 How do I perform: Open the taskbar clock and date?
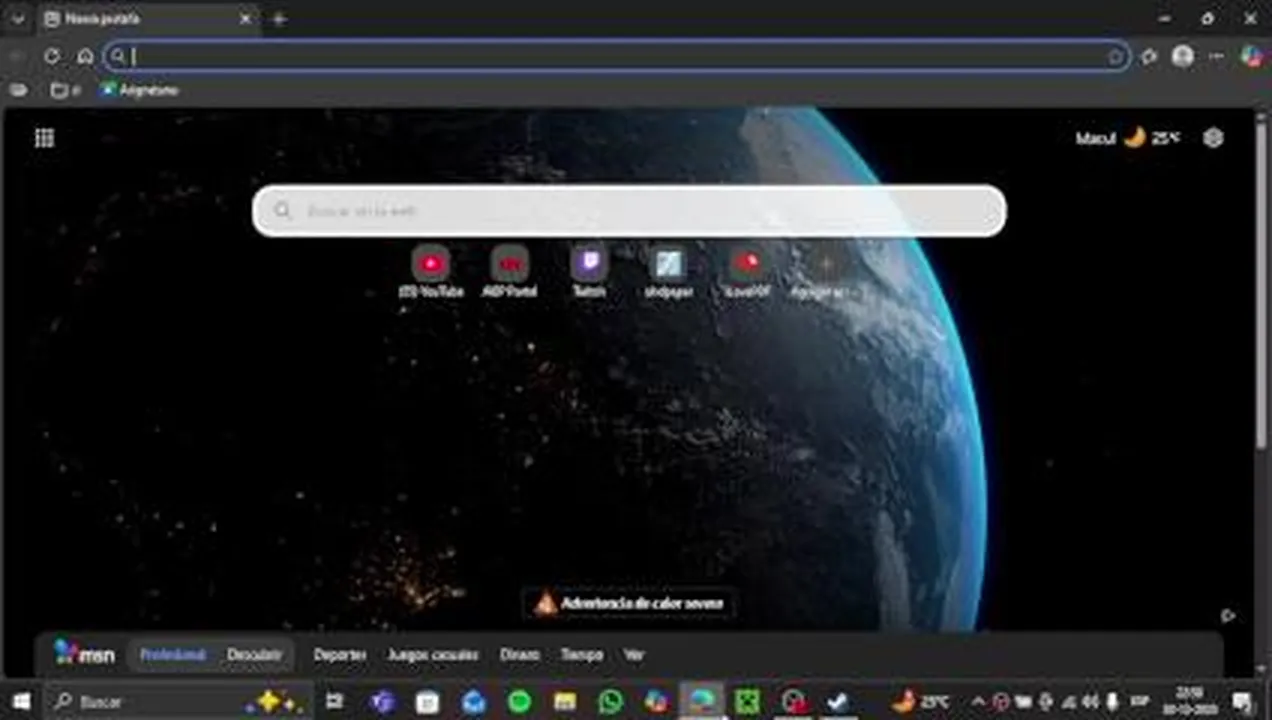1188,702
